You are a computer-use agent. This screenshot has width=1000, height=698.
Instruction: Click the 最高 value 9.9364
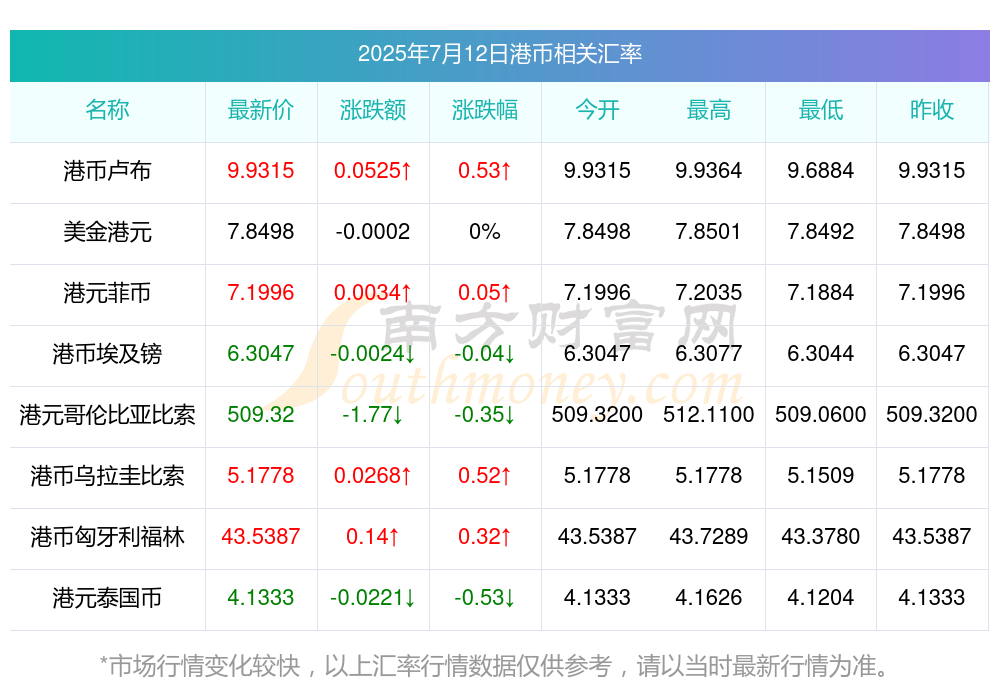[x=709, y=170]
